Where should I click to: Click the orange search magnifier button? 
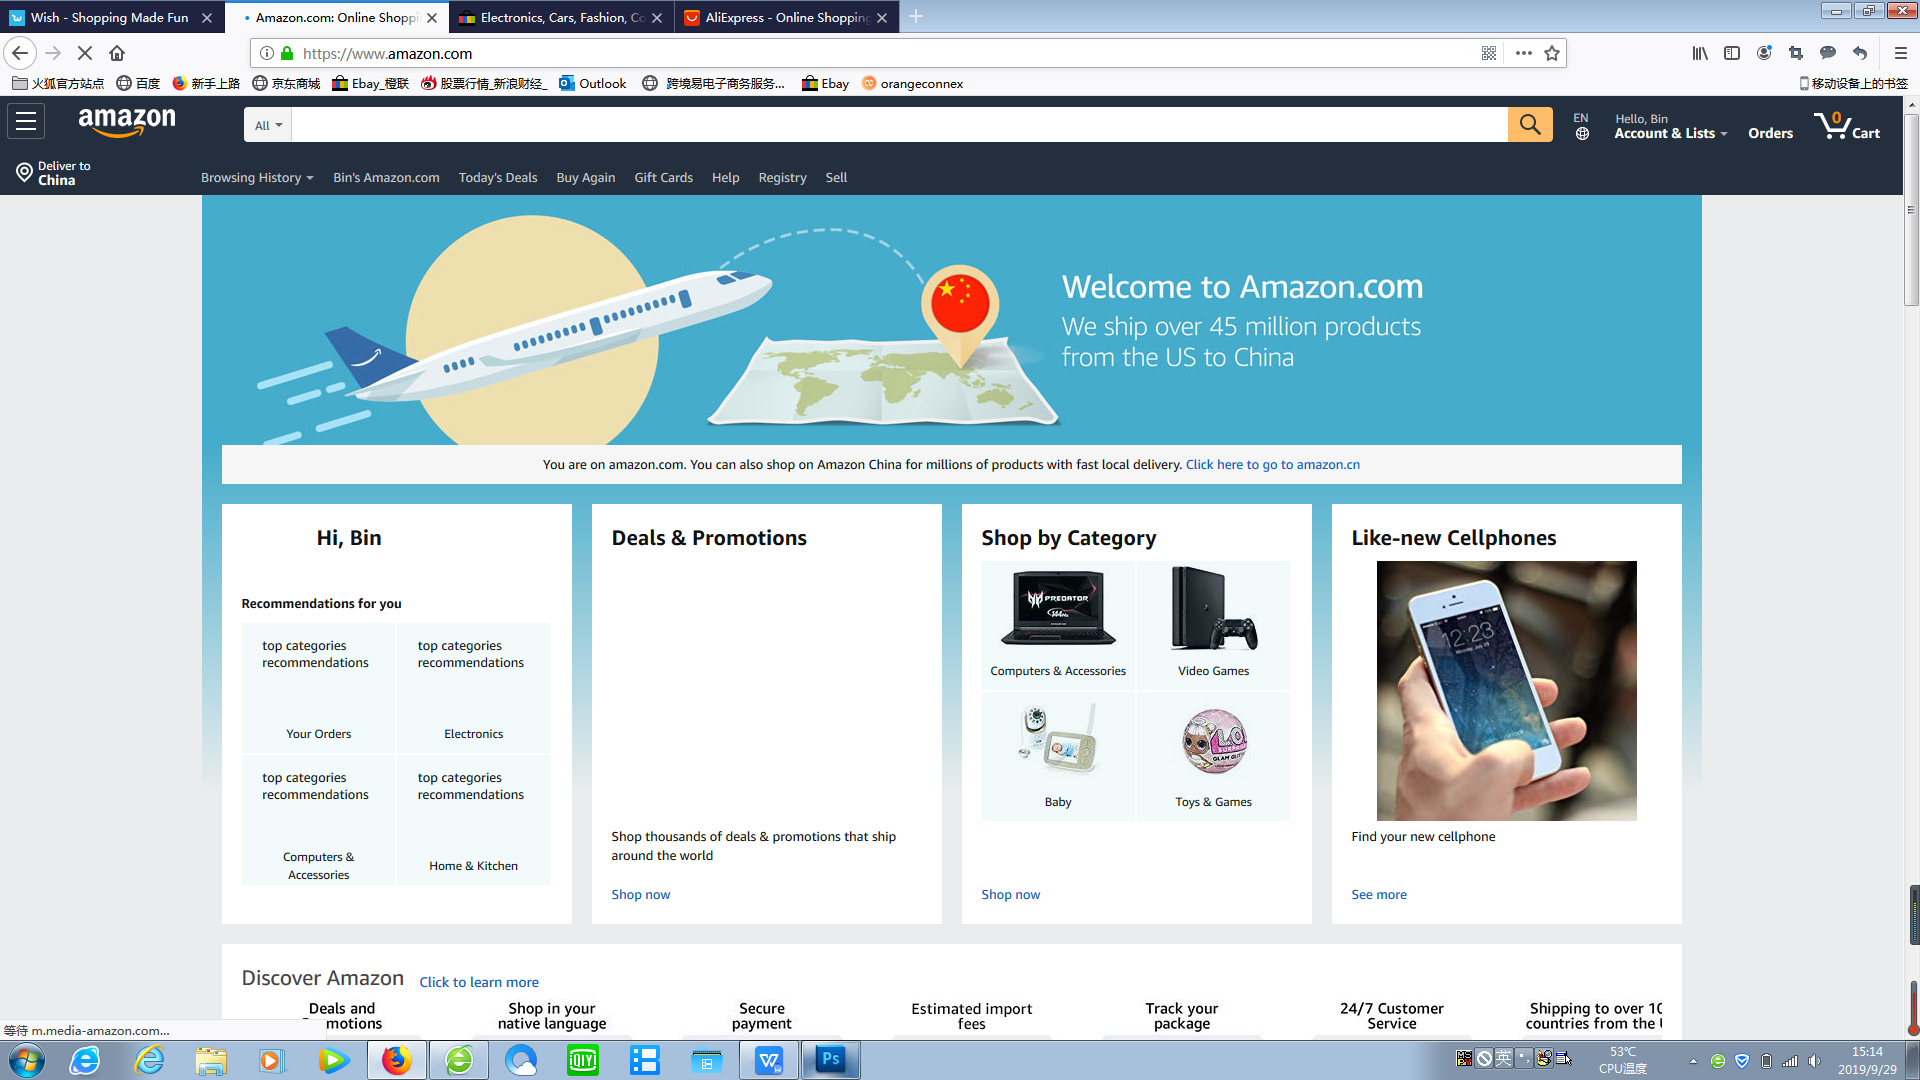[x=1529, y=124]
